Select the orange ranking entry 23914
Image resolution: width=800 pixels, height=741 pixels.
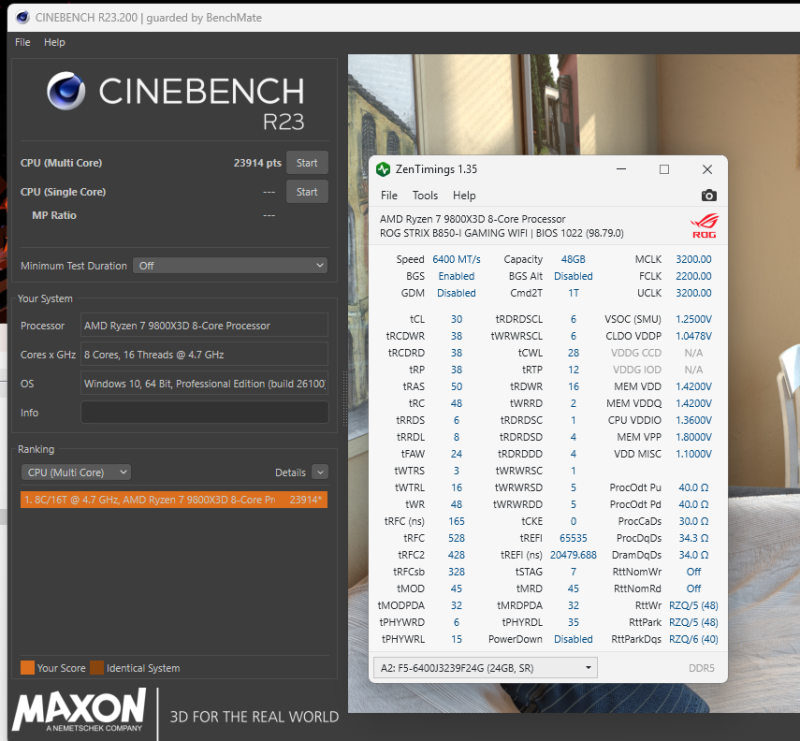174,500
